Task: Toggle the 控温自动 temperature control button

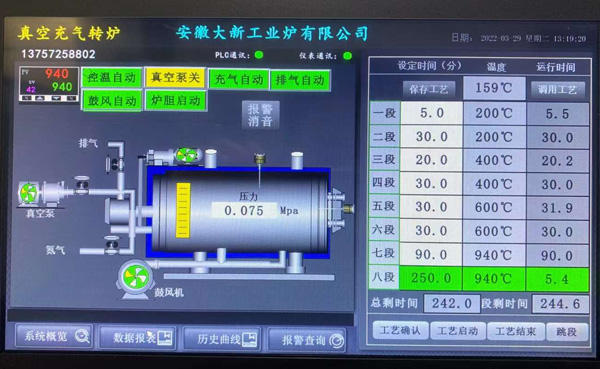Action: point(111,78)
